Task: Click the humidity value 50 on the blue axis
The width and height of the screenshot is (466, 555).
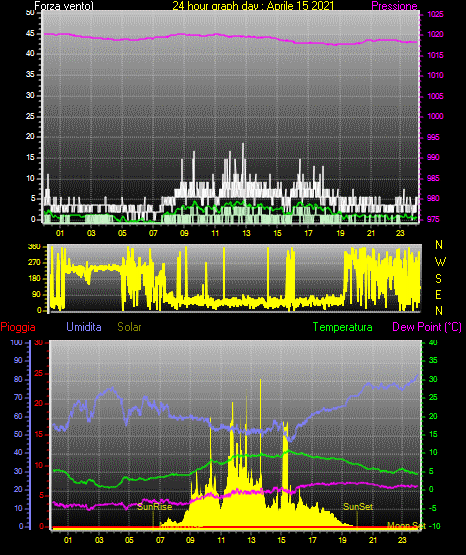Action: coord(18,434)
